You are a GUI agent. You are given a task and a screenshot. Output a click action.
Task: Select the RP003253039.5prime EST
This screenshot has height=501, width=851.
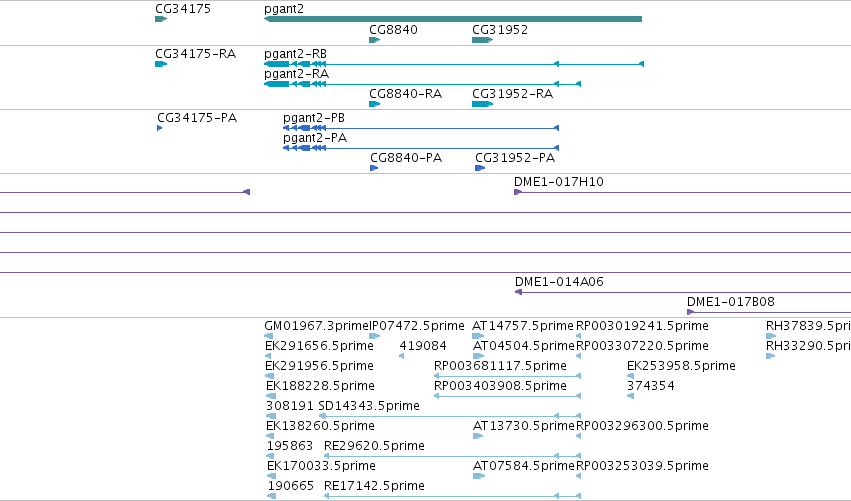point(579,476)
